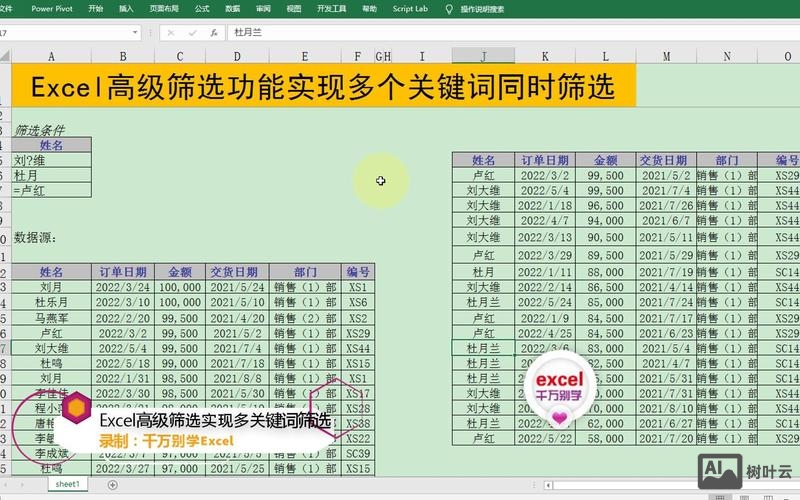This screenshot has width=800, height=500.
Task: Click the cancel (X) icon in formula bar
Action: pyautogui.click(x=171, y=33)
